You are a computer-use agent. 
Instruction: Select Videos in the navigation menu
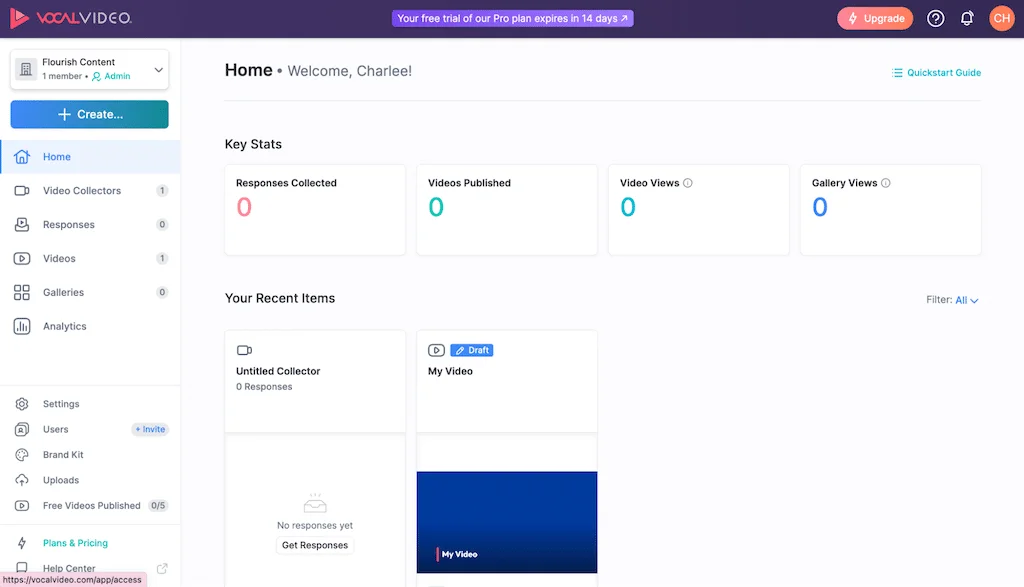[x=57, y=258]
